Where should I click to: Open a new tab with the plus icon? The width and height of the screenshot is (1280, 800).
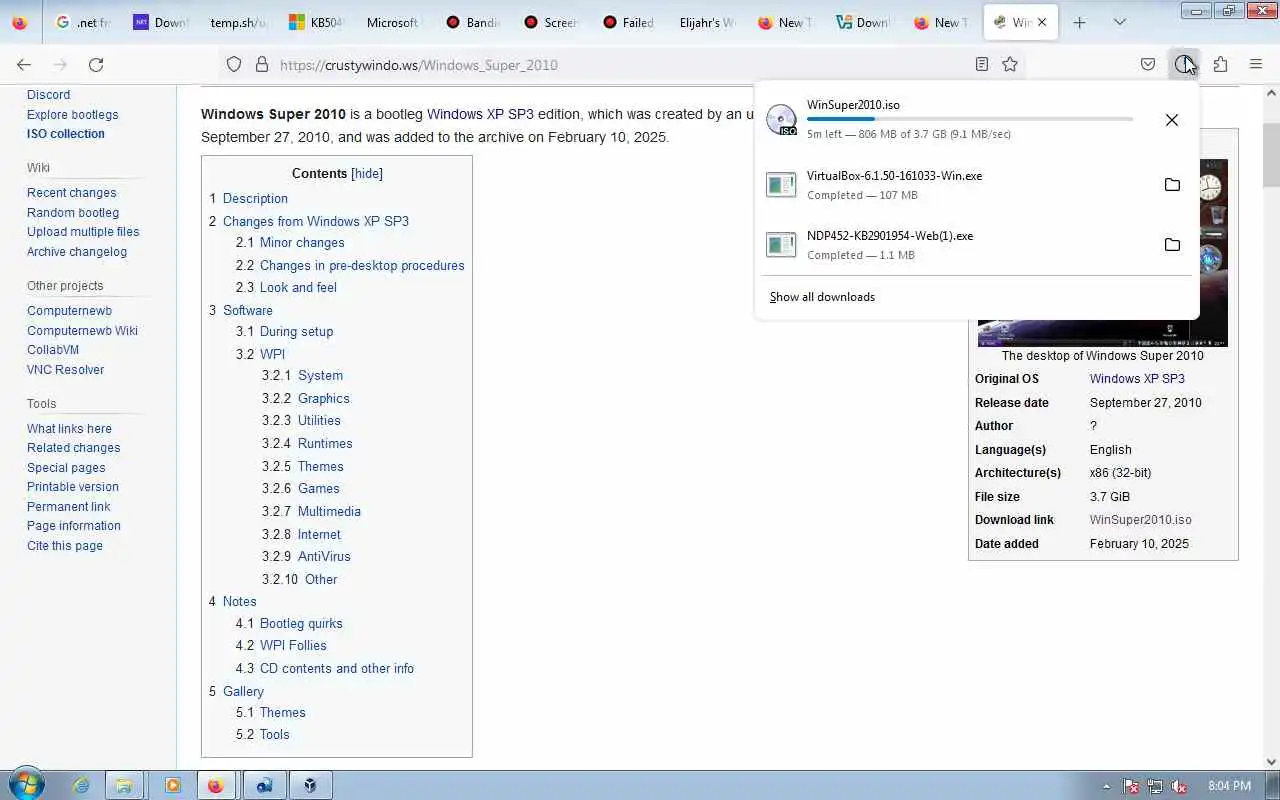click(1079, 22)
